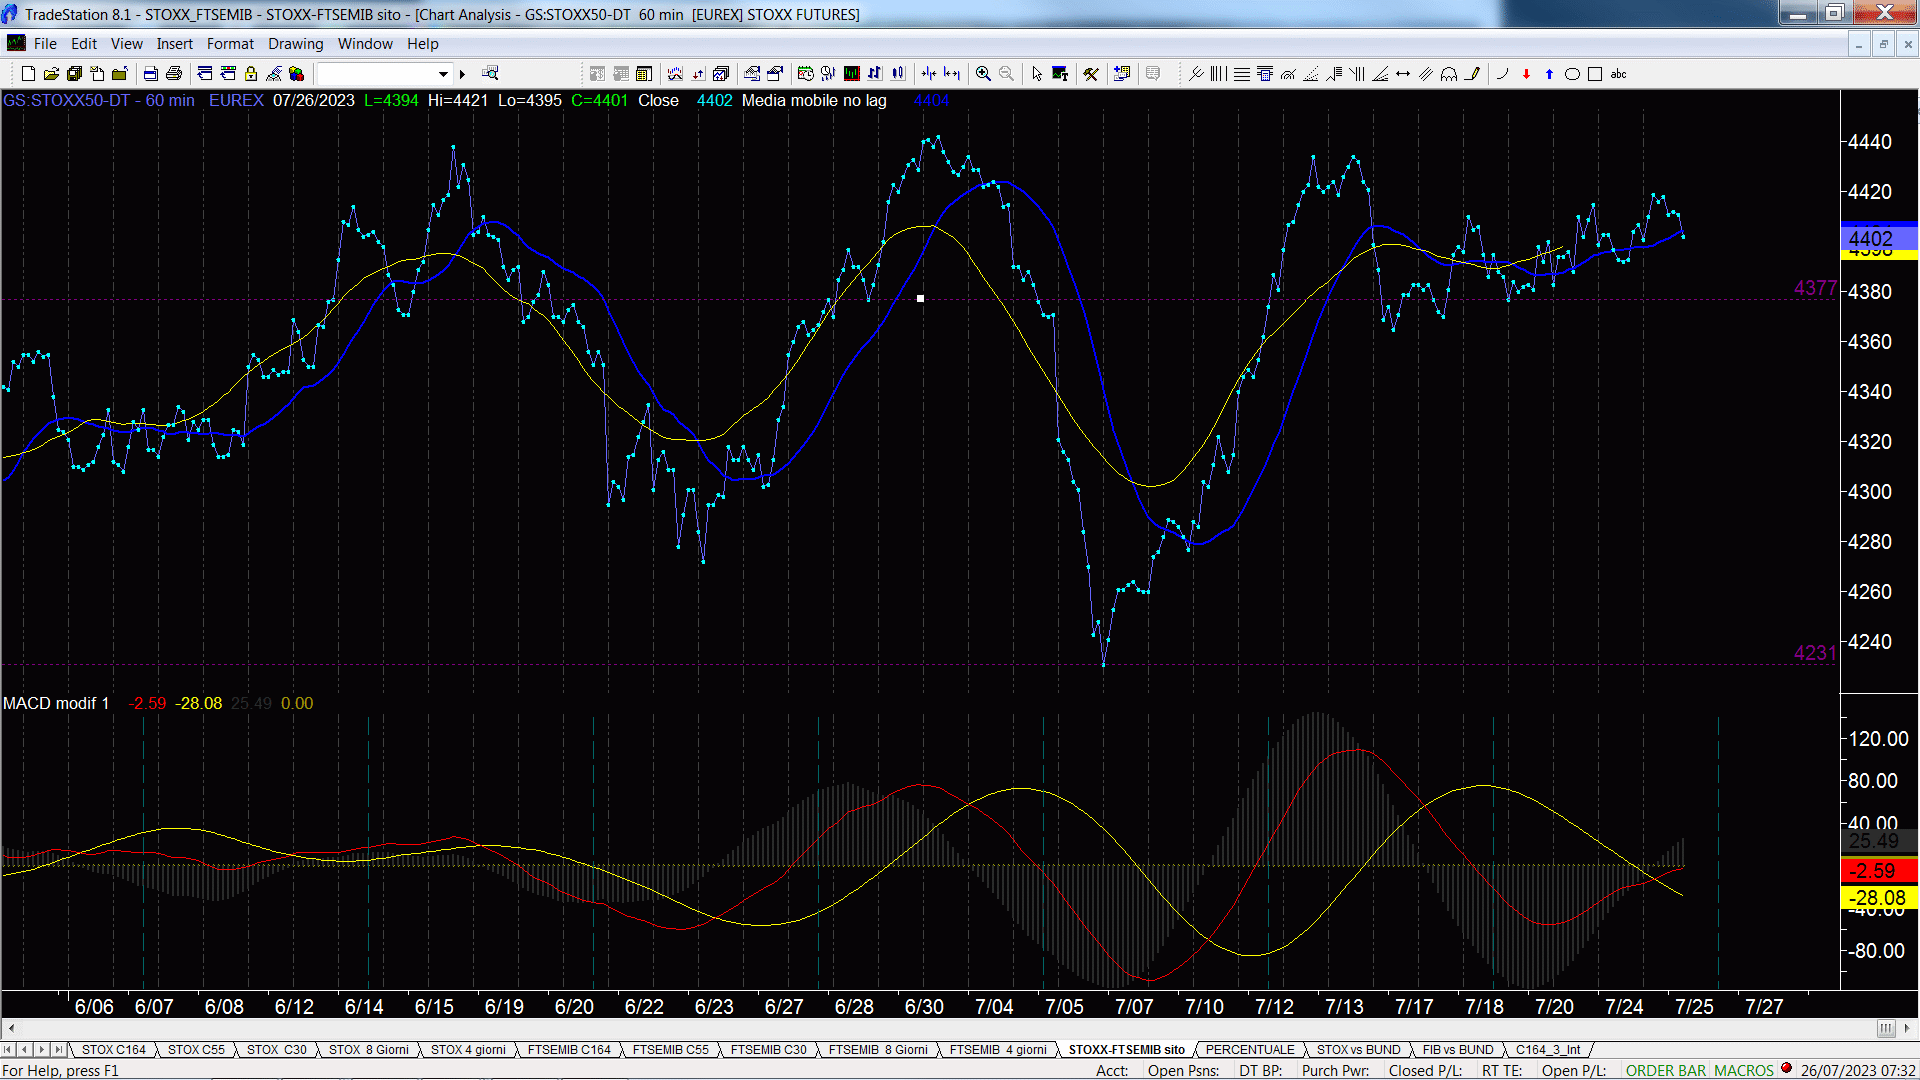
Task: Select the curved arc drawing tool
Action: click(x=1502, y=74)
